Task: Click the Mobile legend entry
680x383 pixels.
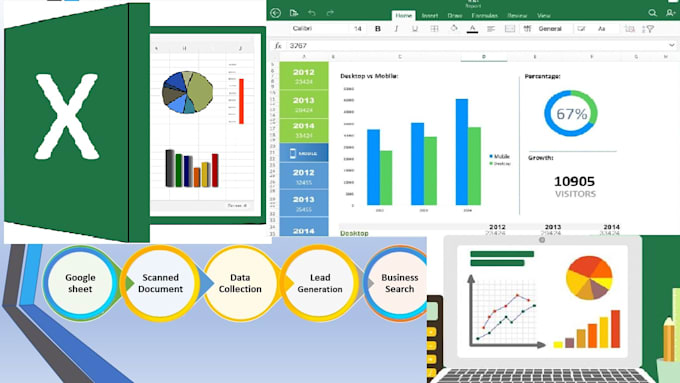Action: click(x=500, y=156)
